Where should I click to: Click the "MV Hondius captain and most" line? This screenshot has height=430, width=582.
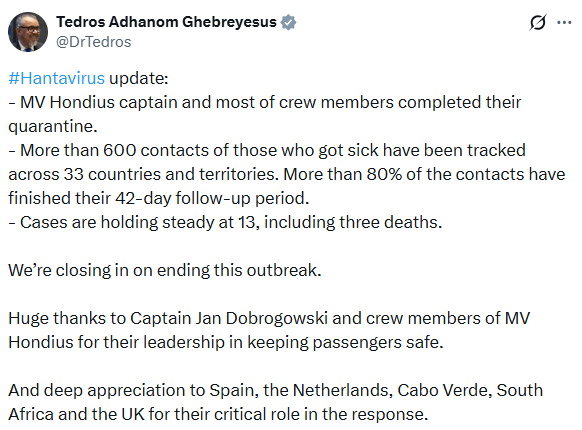[x=265, y=102]
